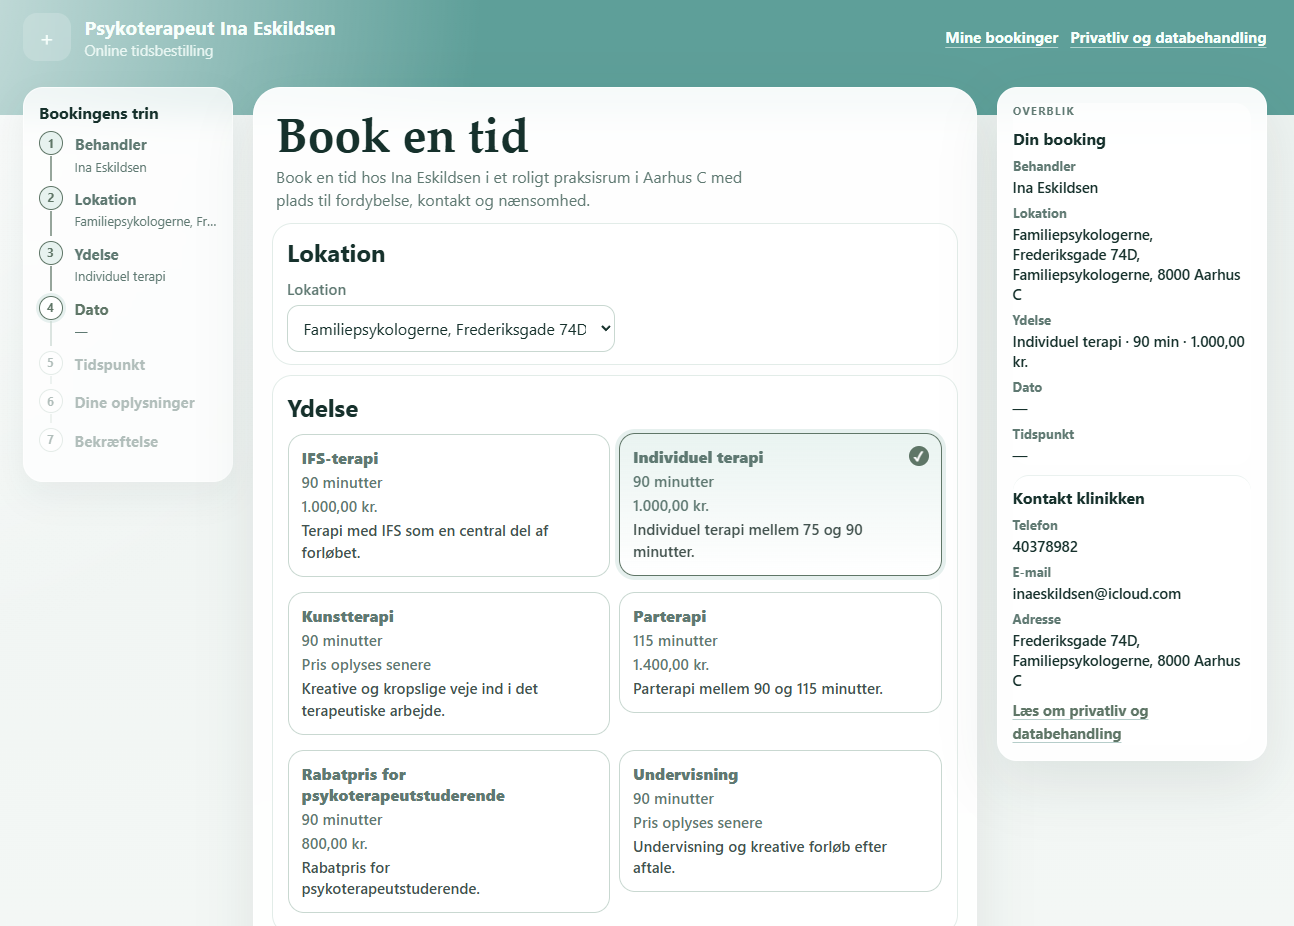1294x926 pixels.
Task: Open the Lokation dropdown
Action: tap(451, 329)
